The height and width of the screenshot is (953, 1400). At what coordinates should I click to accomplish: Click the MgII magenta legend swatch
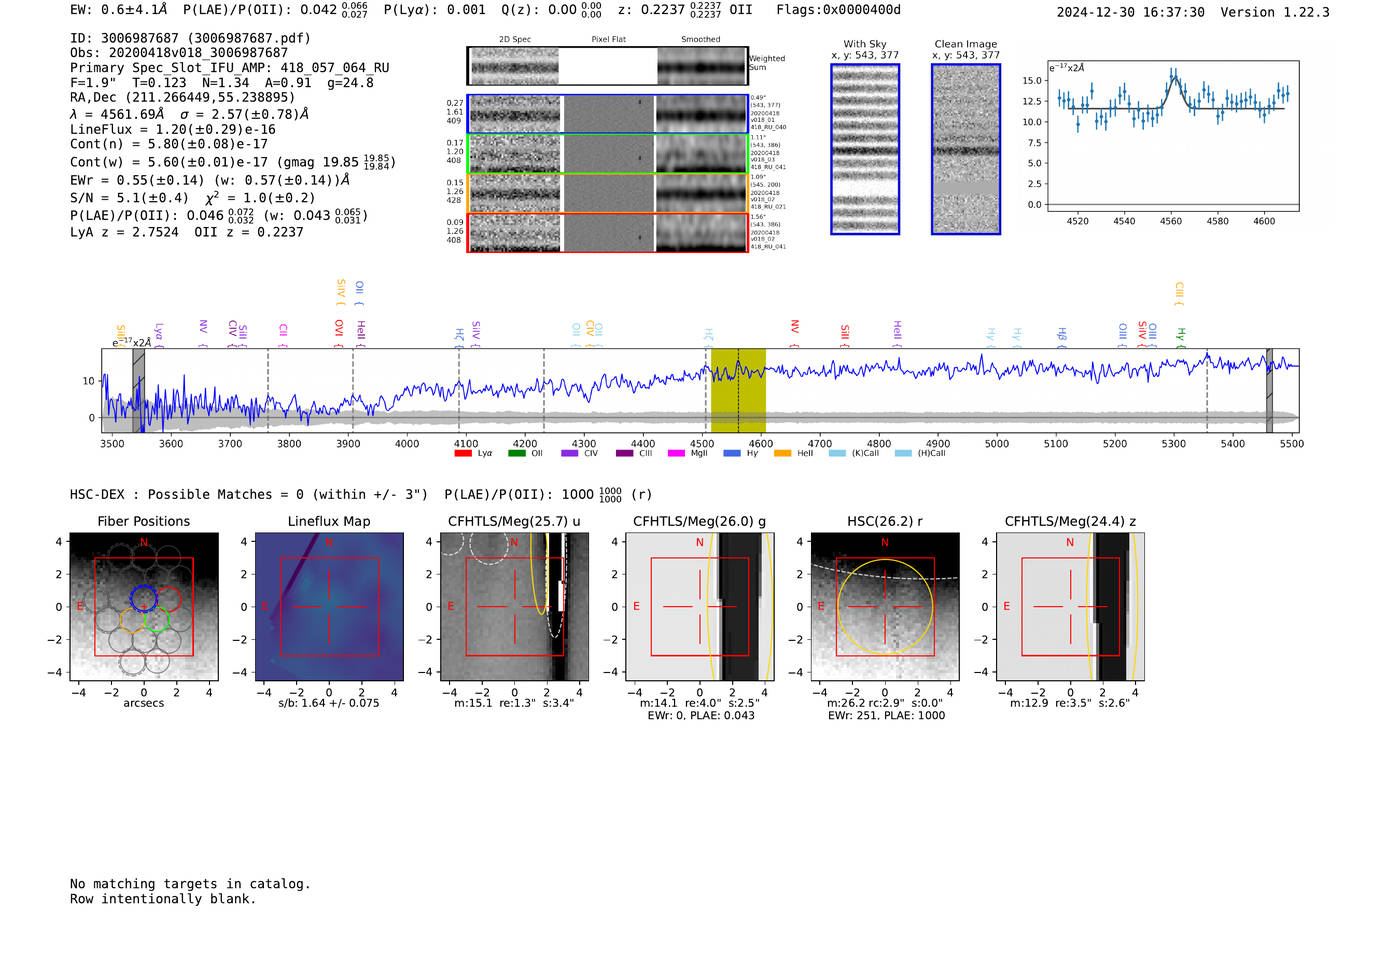(x=677, y=453)
